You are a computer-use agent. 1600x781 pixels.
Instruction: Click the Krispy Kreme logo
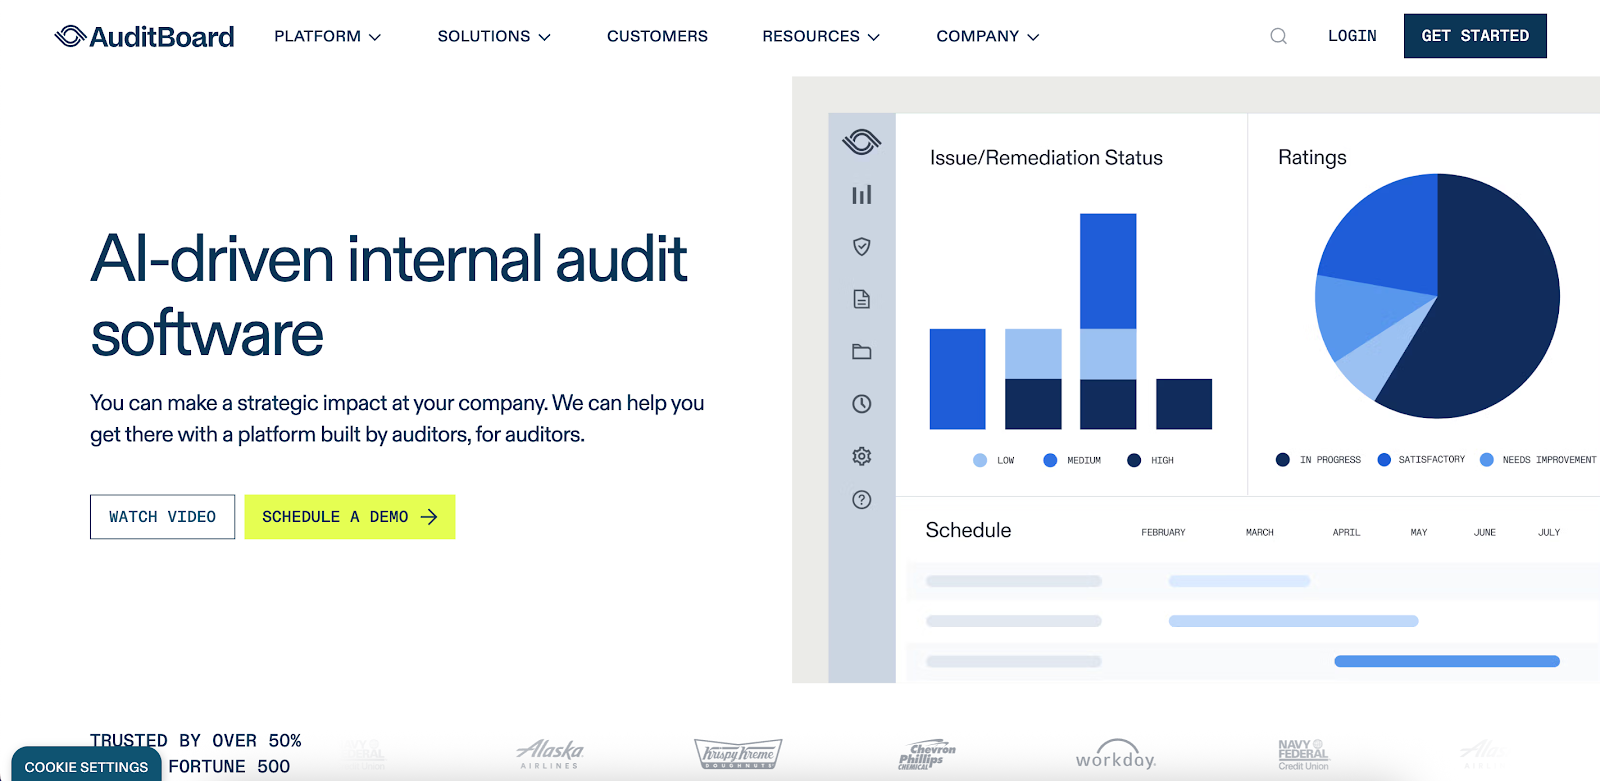[738, 754]
